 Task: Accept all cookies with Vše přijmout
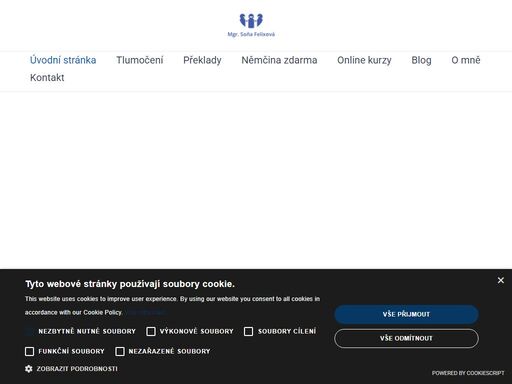tap(406, 314)
